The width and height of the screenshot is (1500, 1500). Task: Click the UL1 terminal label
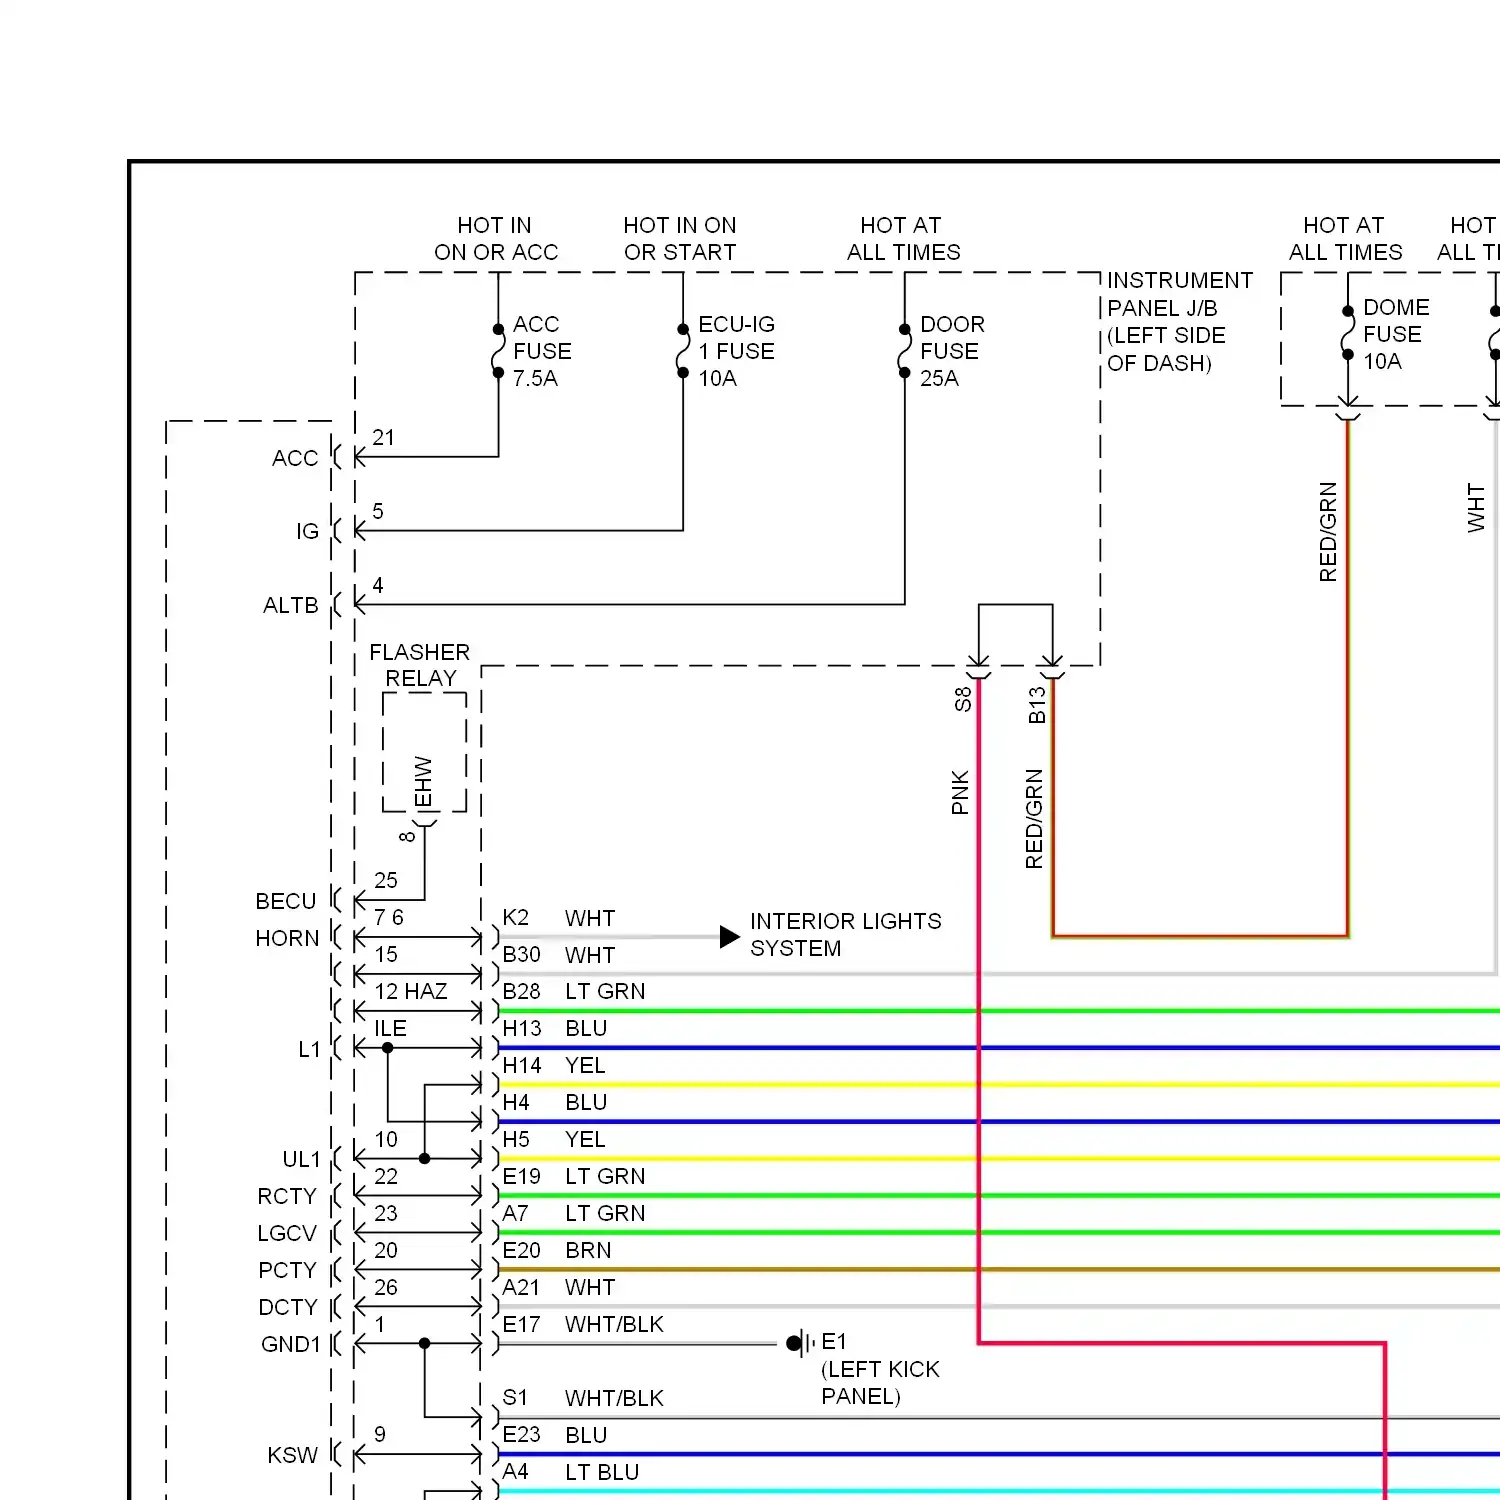pos(301,1159)
